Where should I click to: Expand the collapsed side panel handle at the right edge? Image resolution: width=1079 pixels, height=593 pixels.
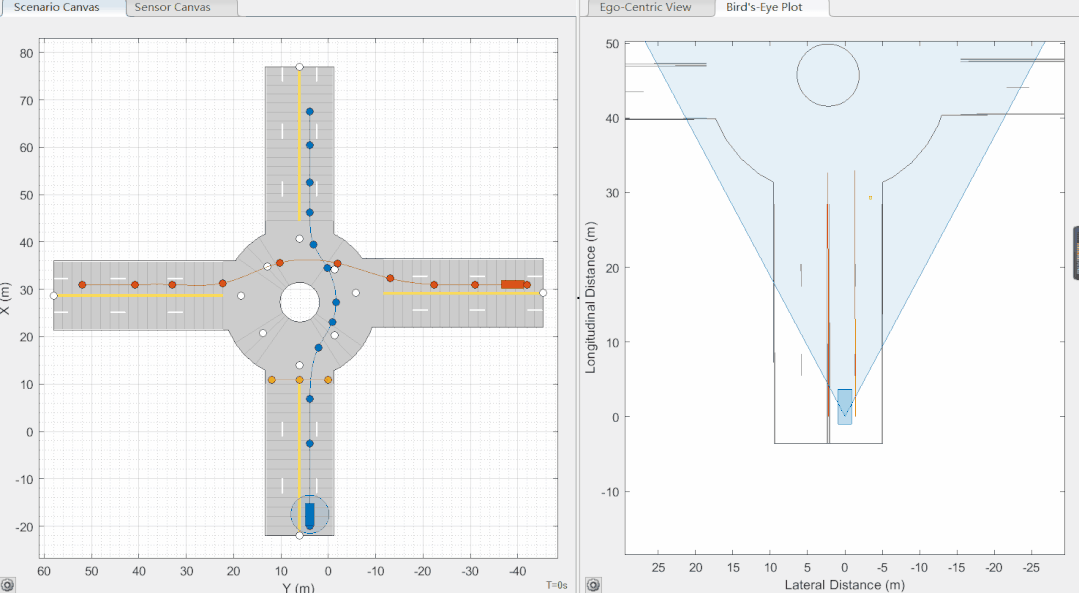pos(1076,253)
